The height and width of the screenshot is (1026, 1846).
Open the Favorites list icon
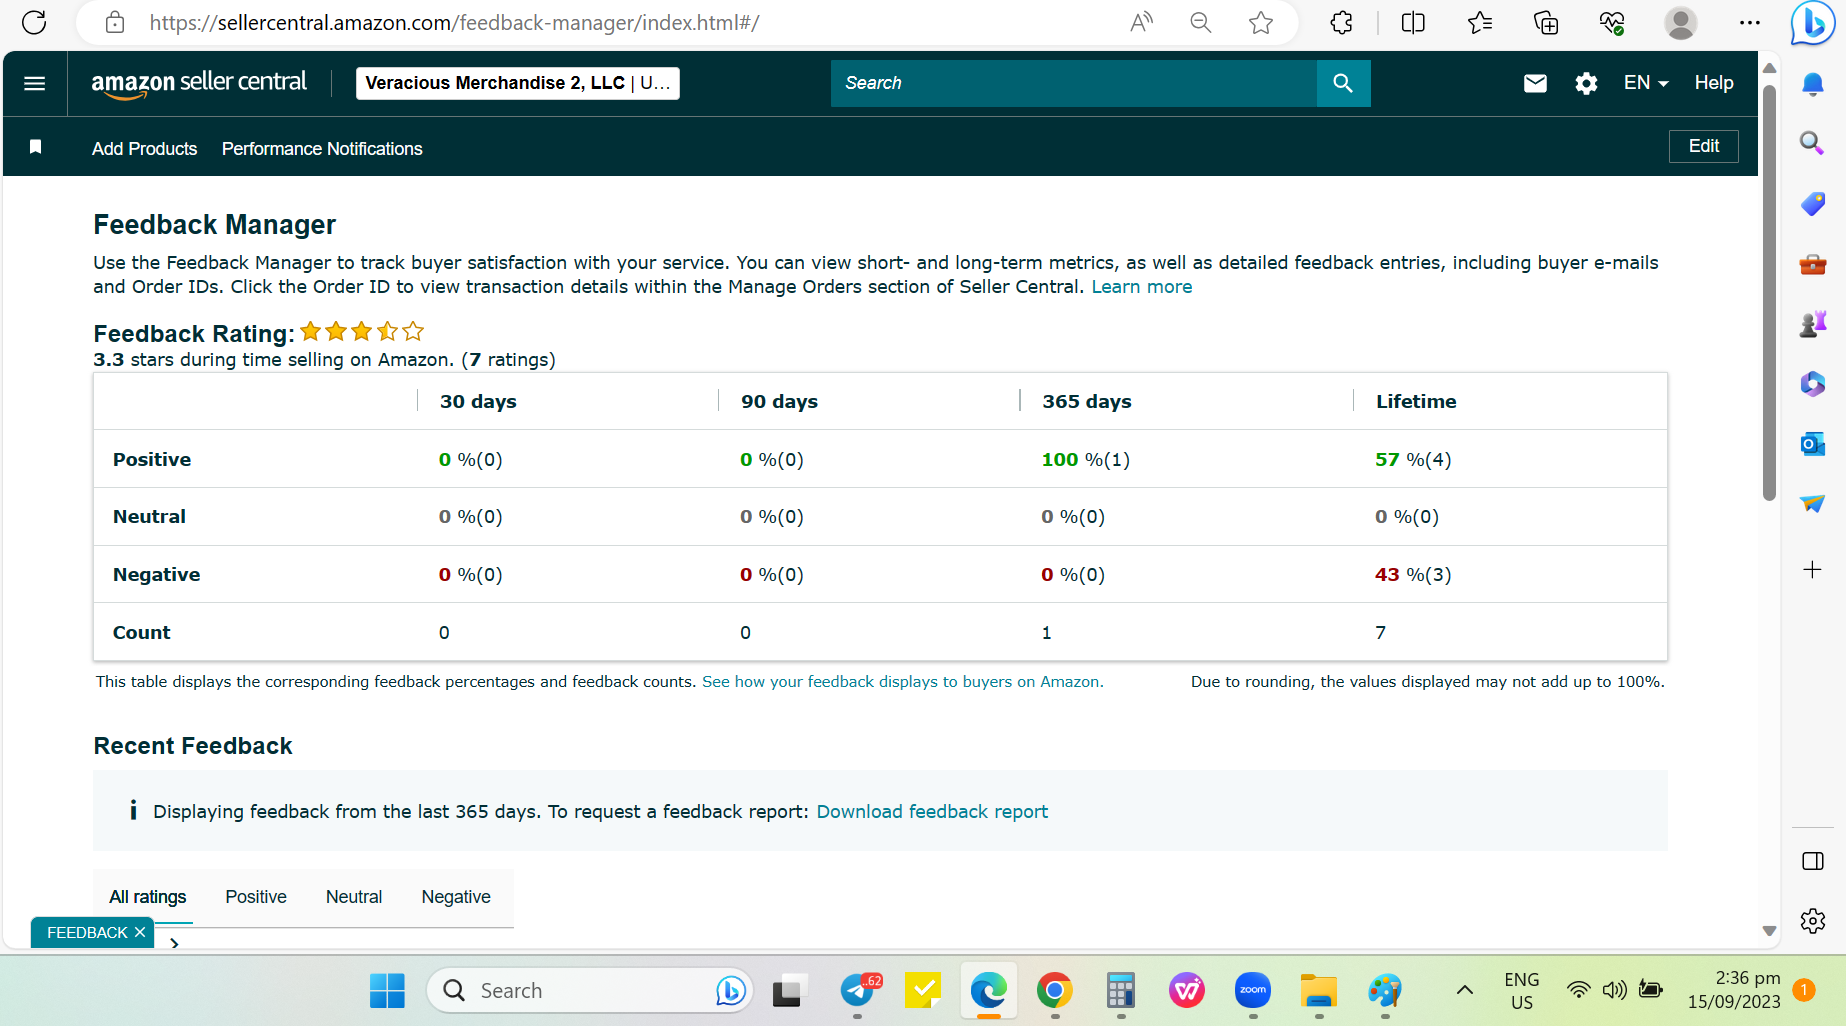tap(1480, 22)
